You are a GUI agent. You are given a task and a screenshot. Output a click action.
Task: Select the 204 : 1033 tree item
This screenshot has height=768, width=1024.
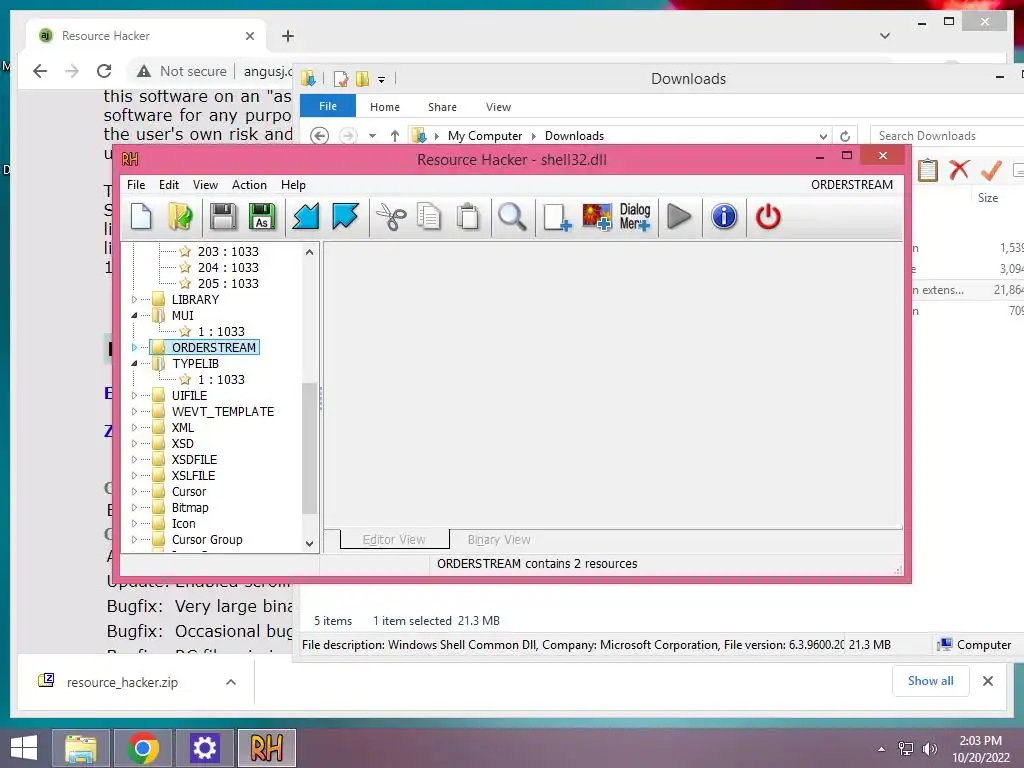click(x=228, y=268)
